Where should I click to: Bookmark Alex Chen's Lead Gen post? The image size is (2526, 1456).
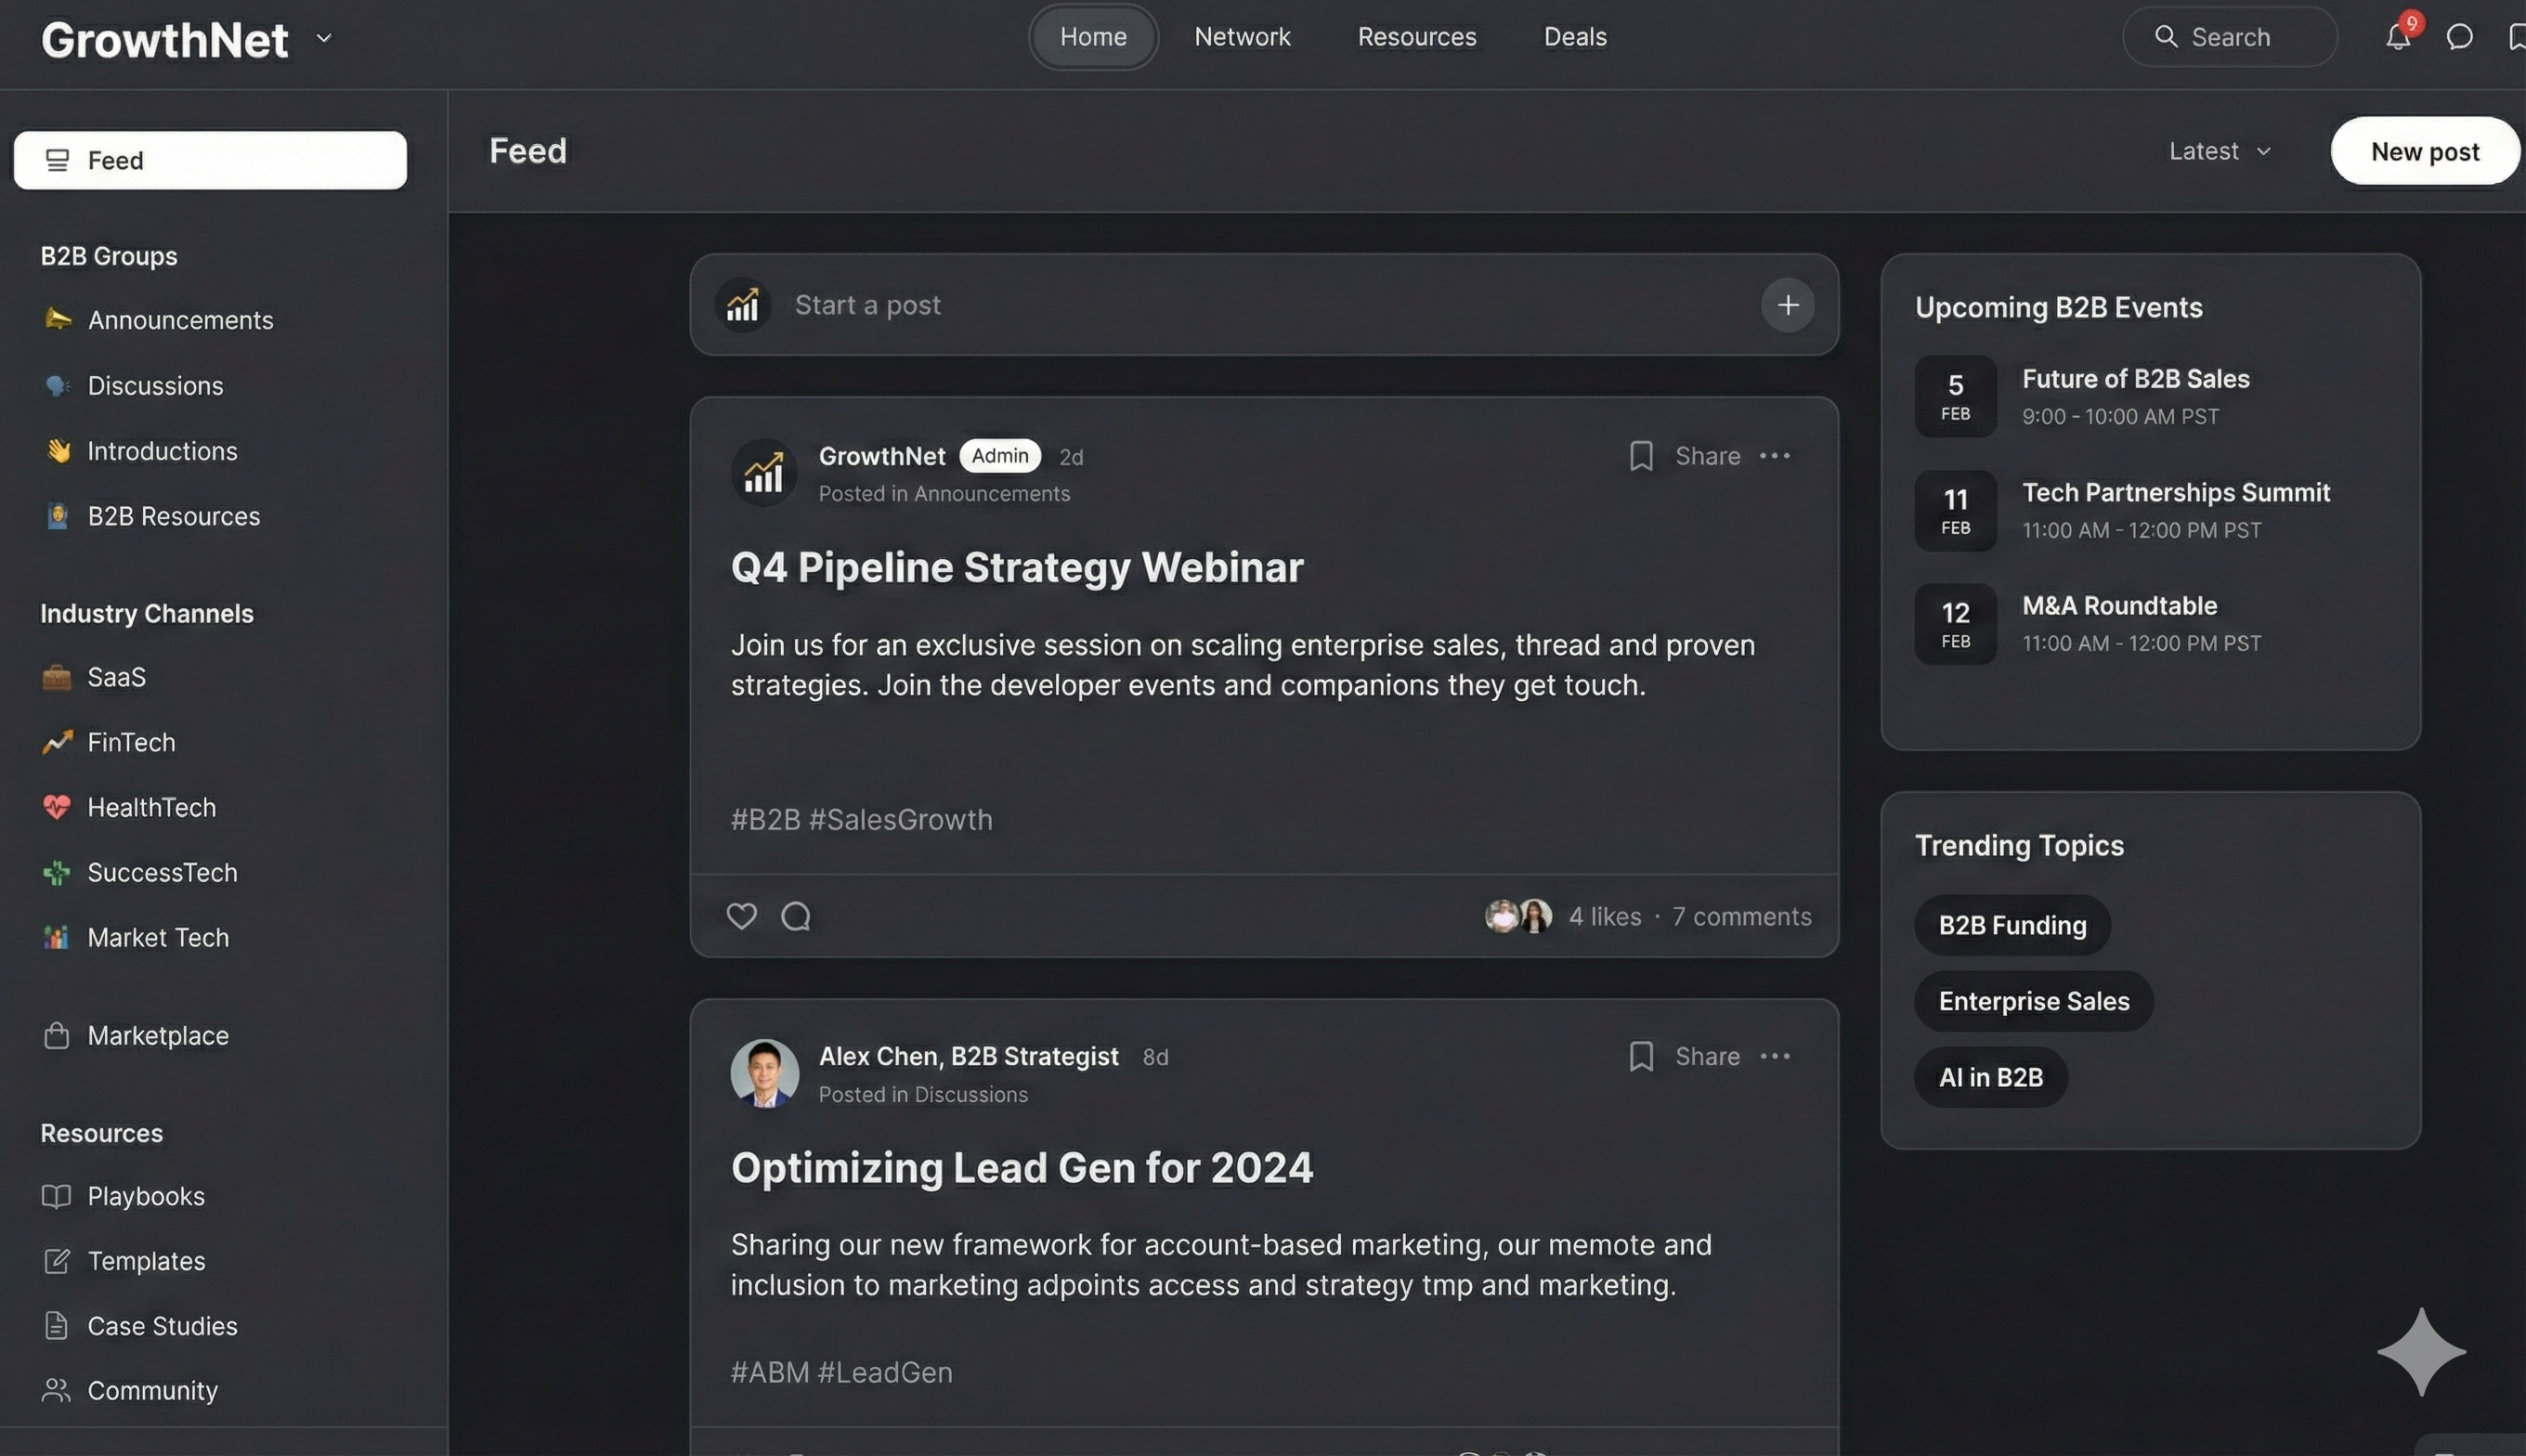1640,1056
